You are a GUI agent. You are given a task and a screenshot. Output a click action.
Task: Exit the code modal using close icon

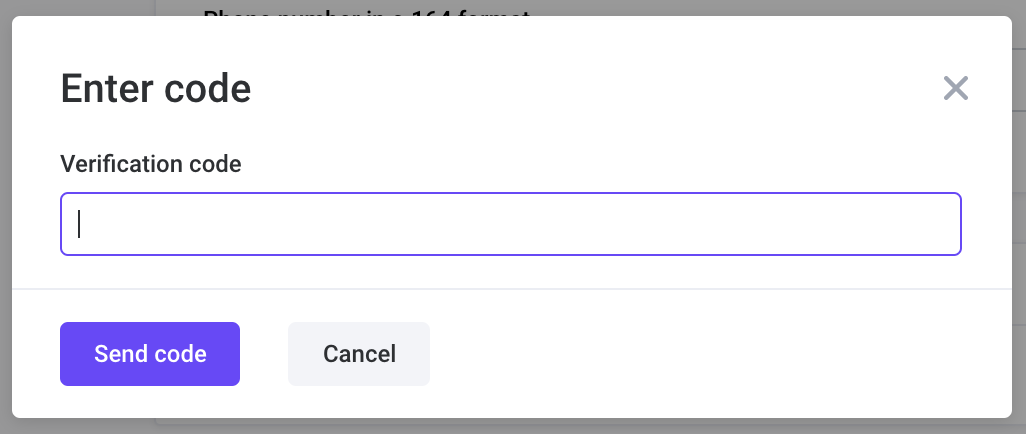(955, 88)
